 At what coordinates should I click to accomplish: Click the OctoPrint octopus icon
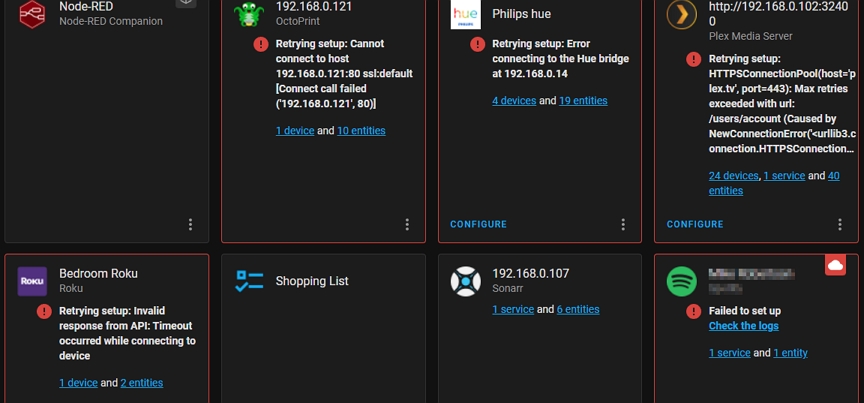click(249, 14)
